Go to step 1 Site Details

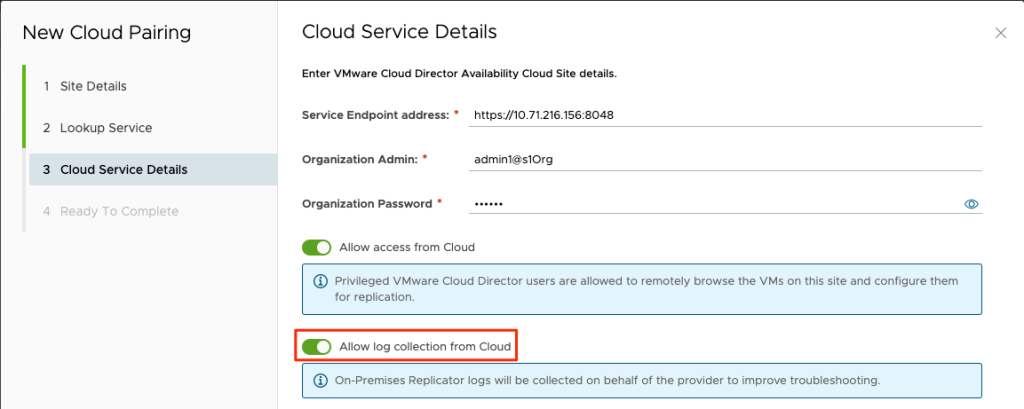coord(92,86)
